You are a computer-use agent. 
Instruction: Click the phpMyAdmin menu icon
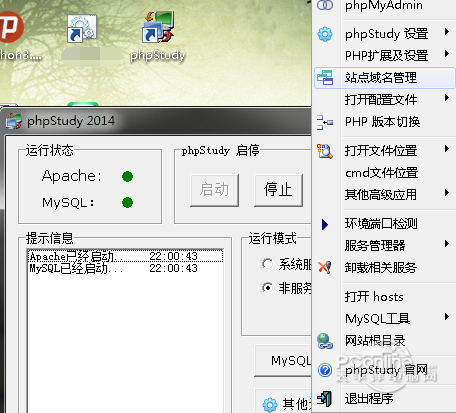click(x=325, y=5)
